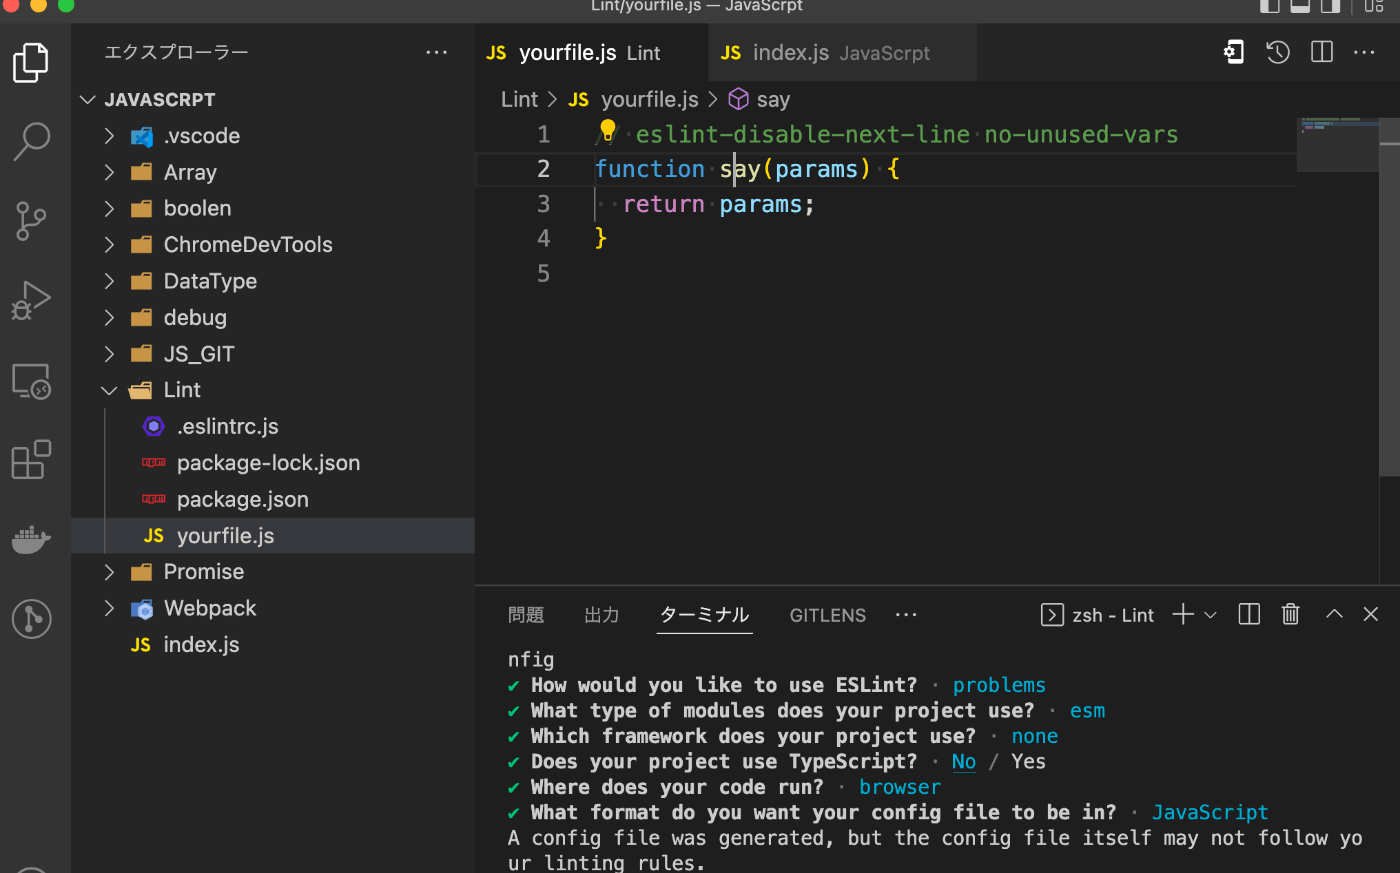Kill the terminal with trash icon
1400x873 pixels.
[1291, 614]
